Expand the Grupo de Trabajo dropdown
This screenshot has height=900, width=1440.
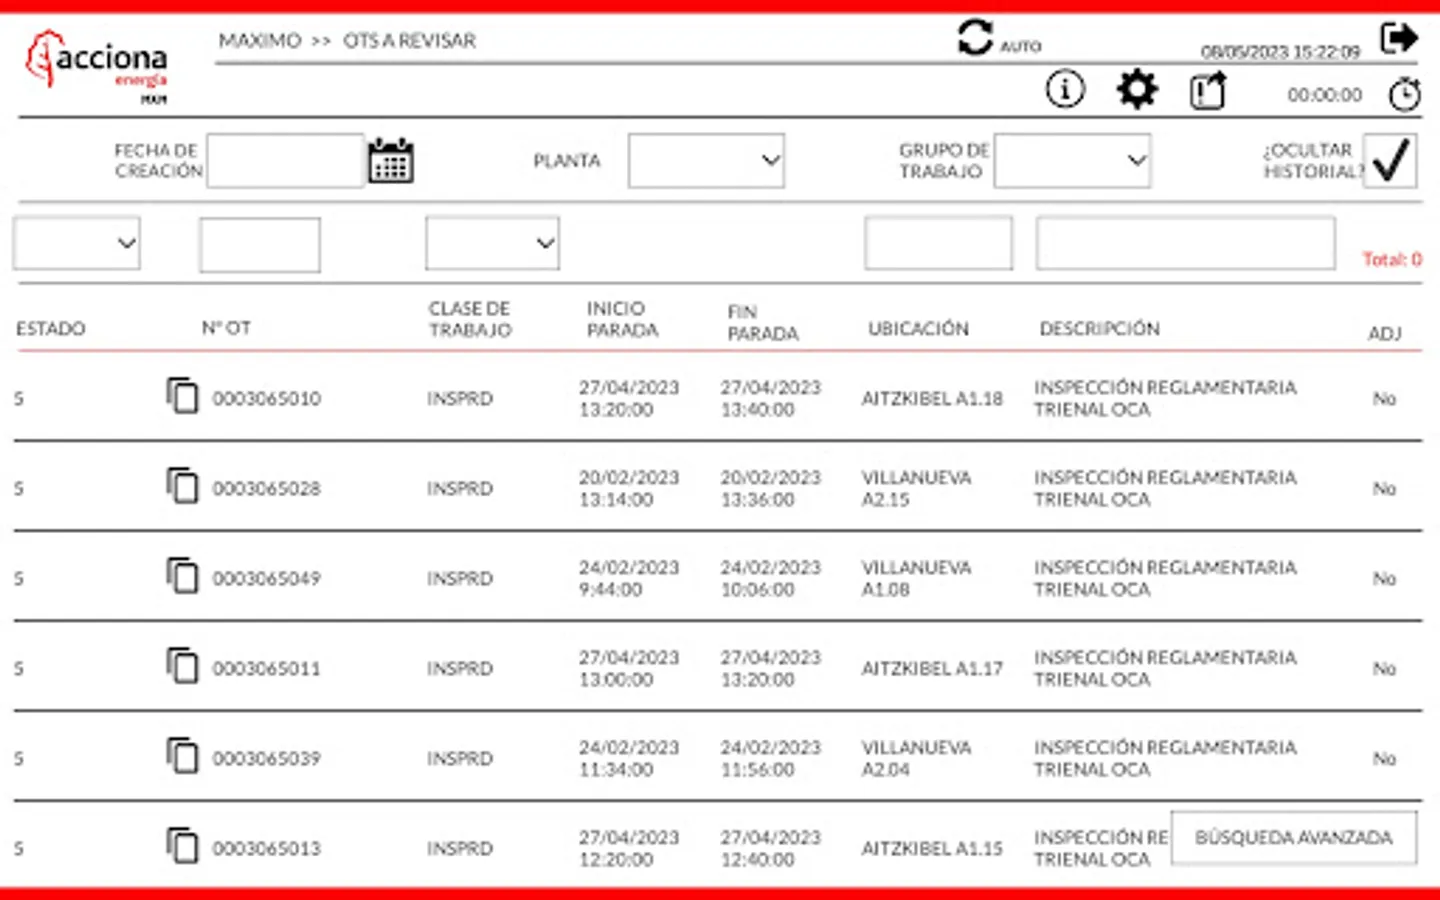tap(1072, 160)
